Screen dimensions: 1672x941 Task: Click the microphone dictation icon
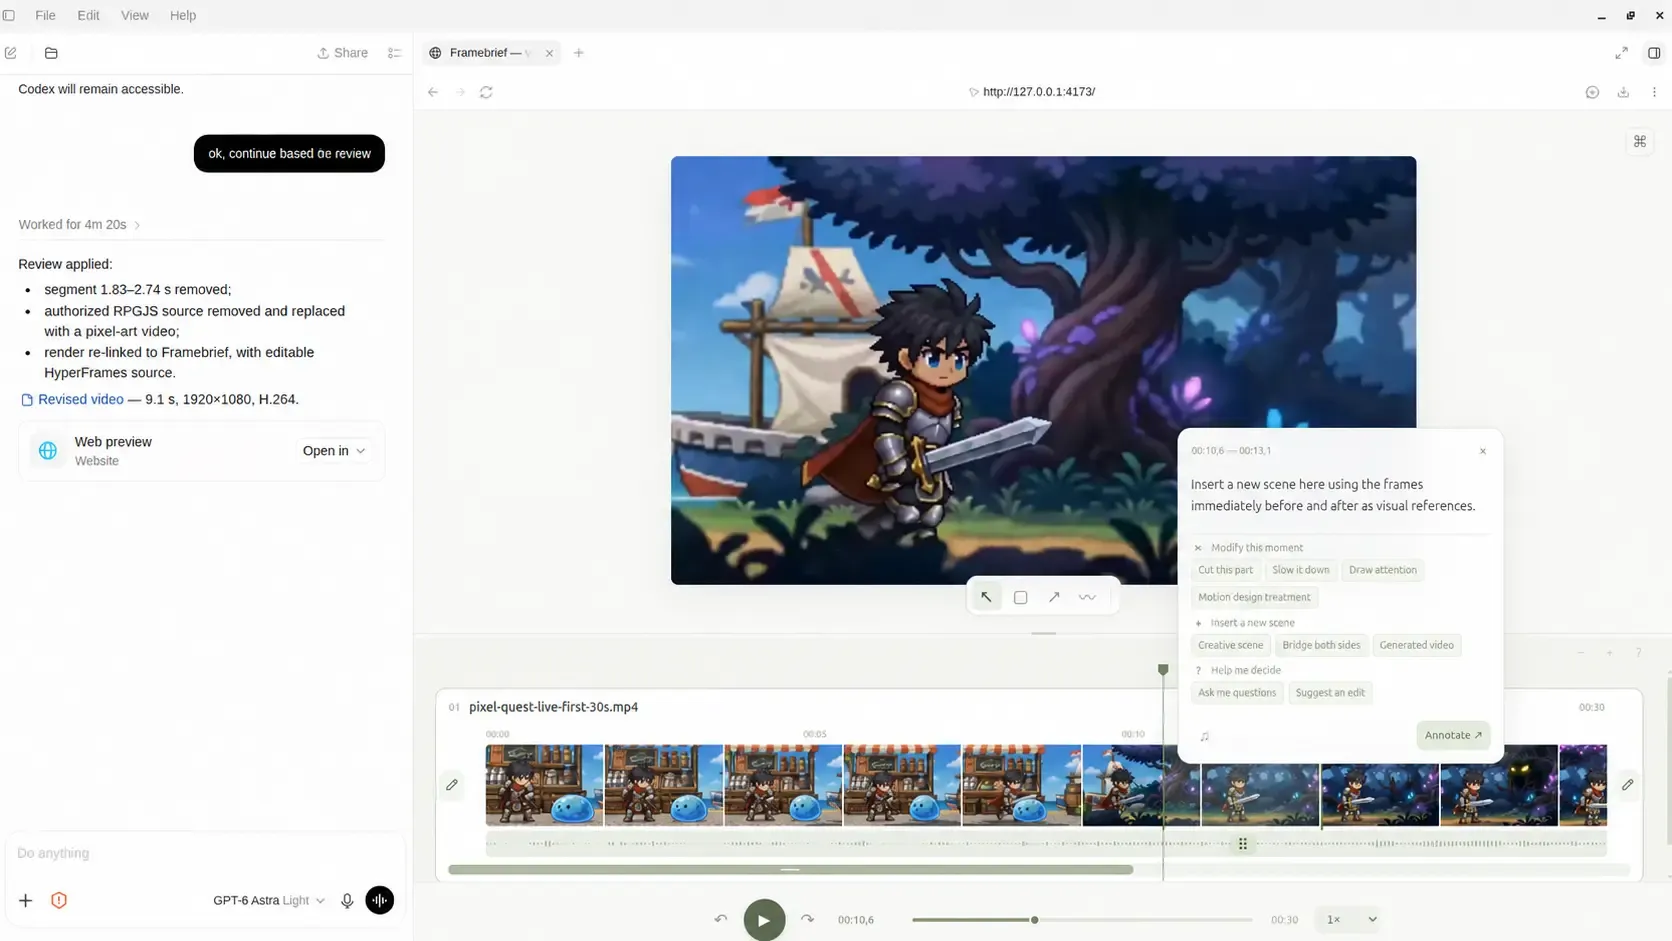tap(347, 900)
